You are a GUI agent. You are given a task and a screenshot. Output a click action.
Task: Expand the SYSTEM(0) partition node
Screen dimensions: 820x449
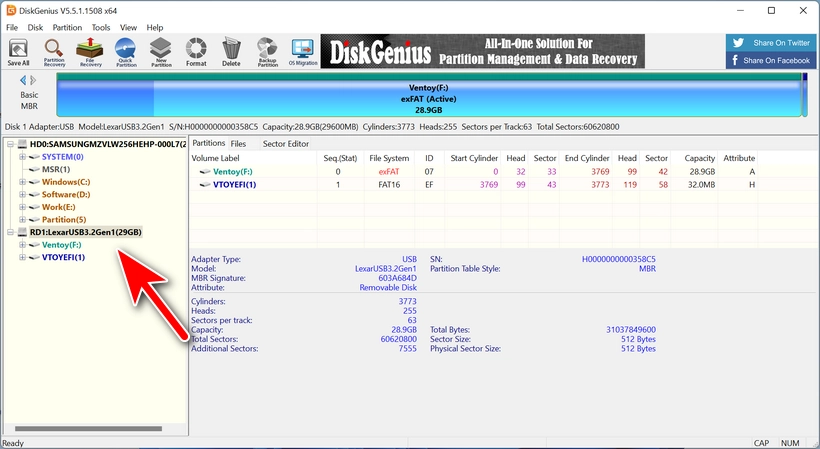click(22, 157)
